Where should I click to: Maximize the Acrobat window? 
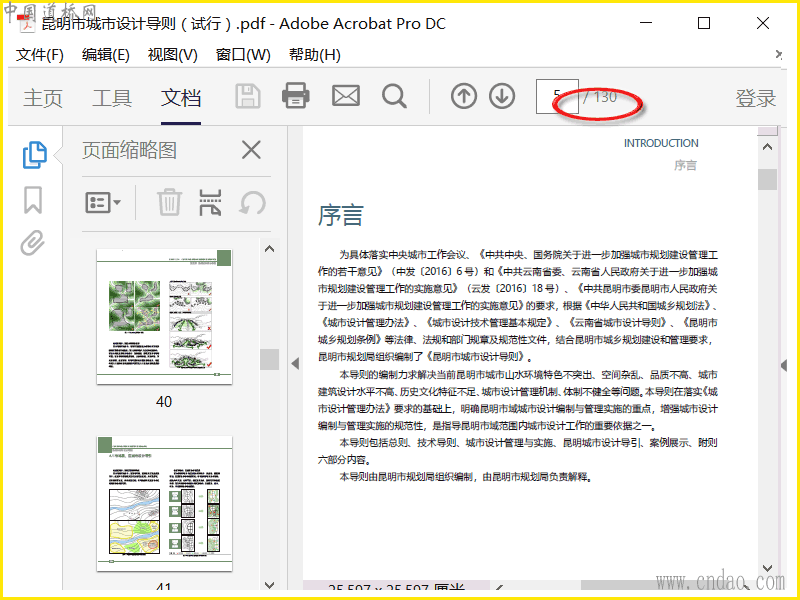[704, 23]
